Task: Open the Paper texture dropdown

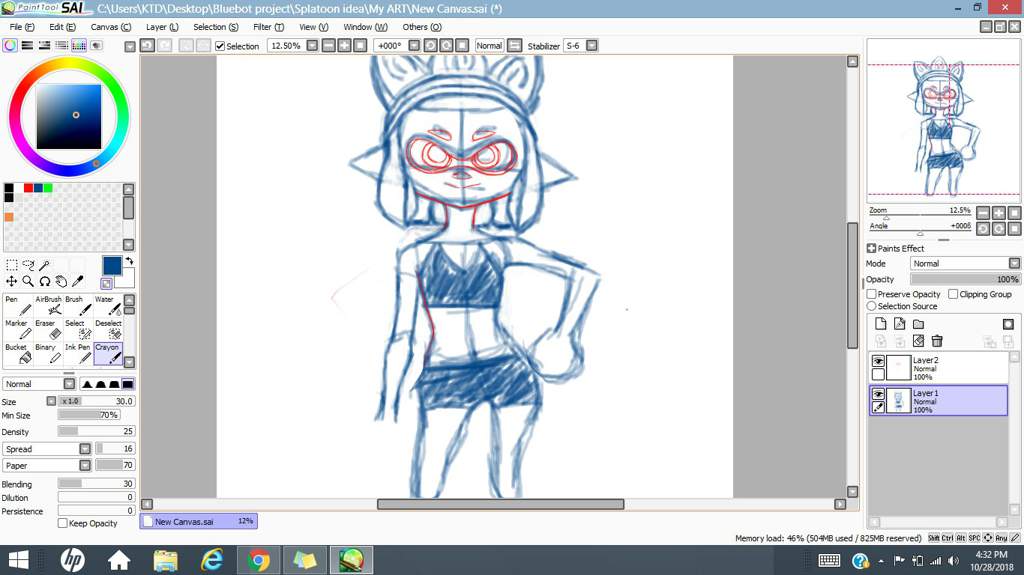Action: (x=85, y=465)
